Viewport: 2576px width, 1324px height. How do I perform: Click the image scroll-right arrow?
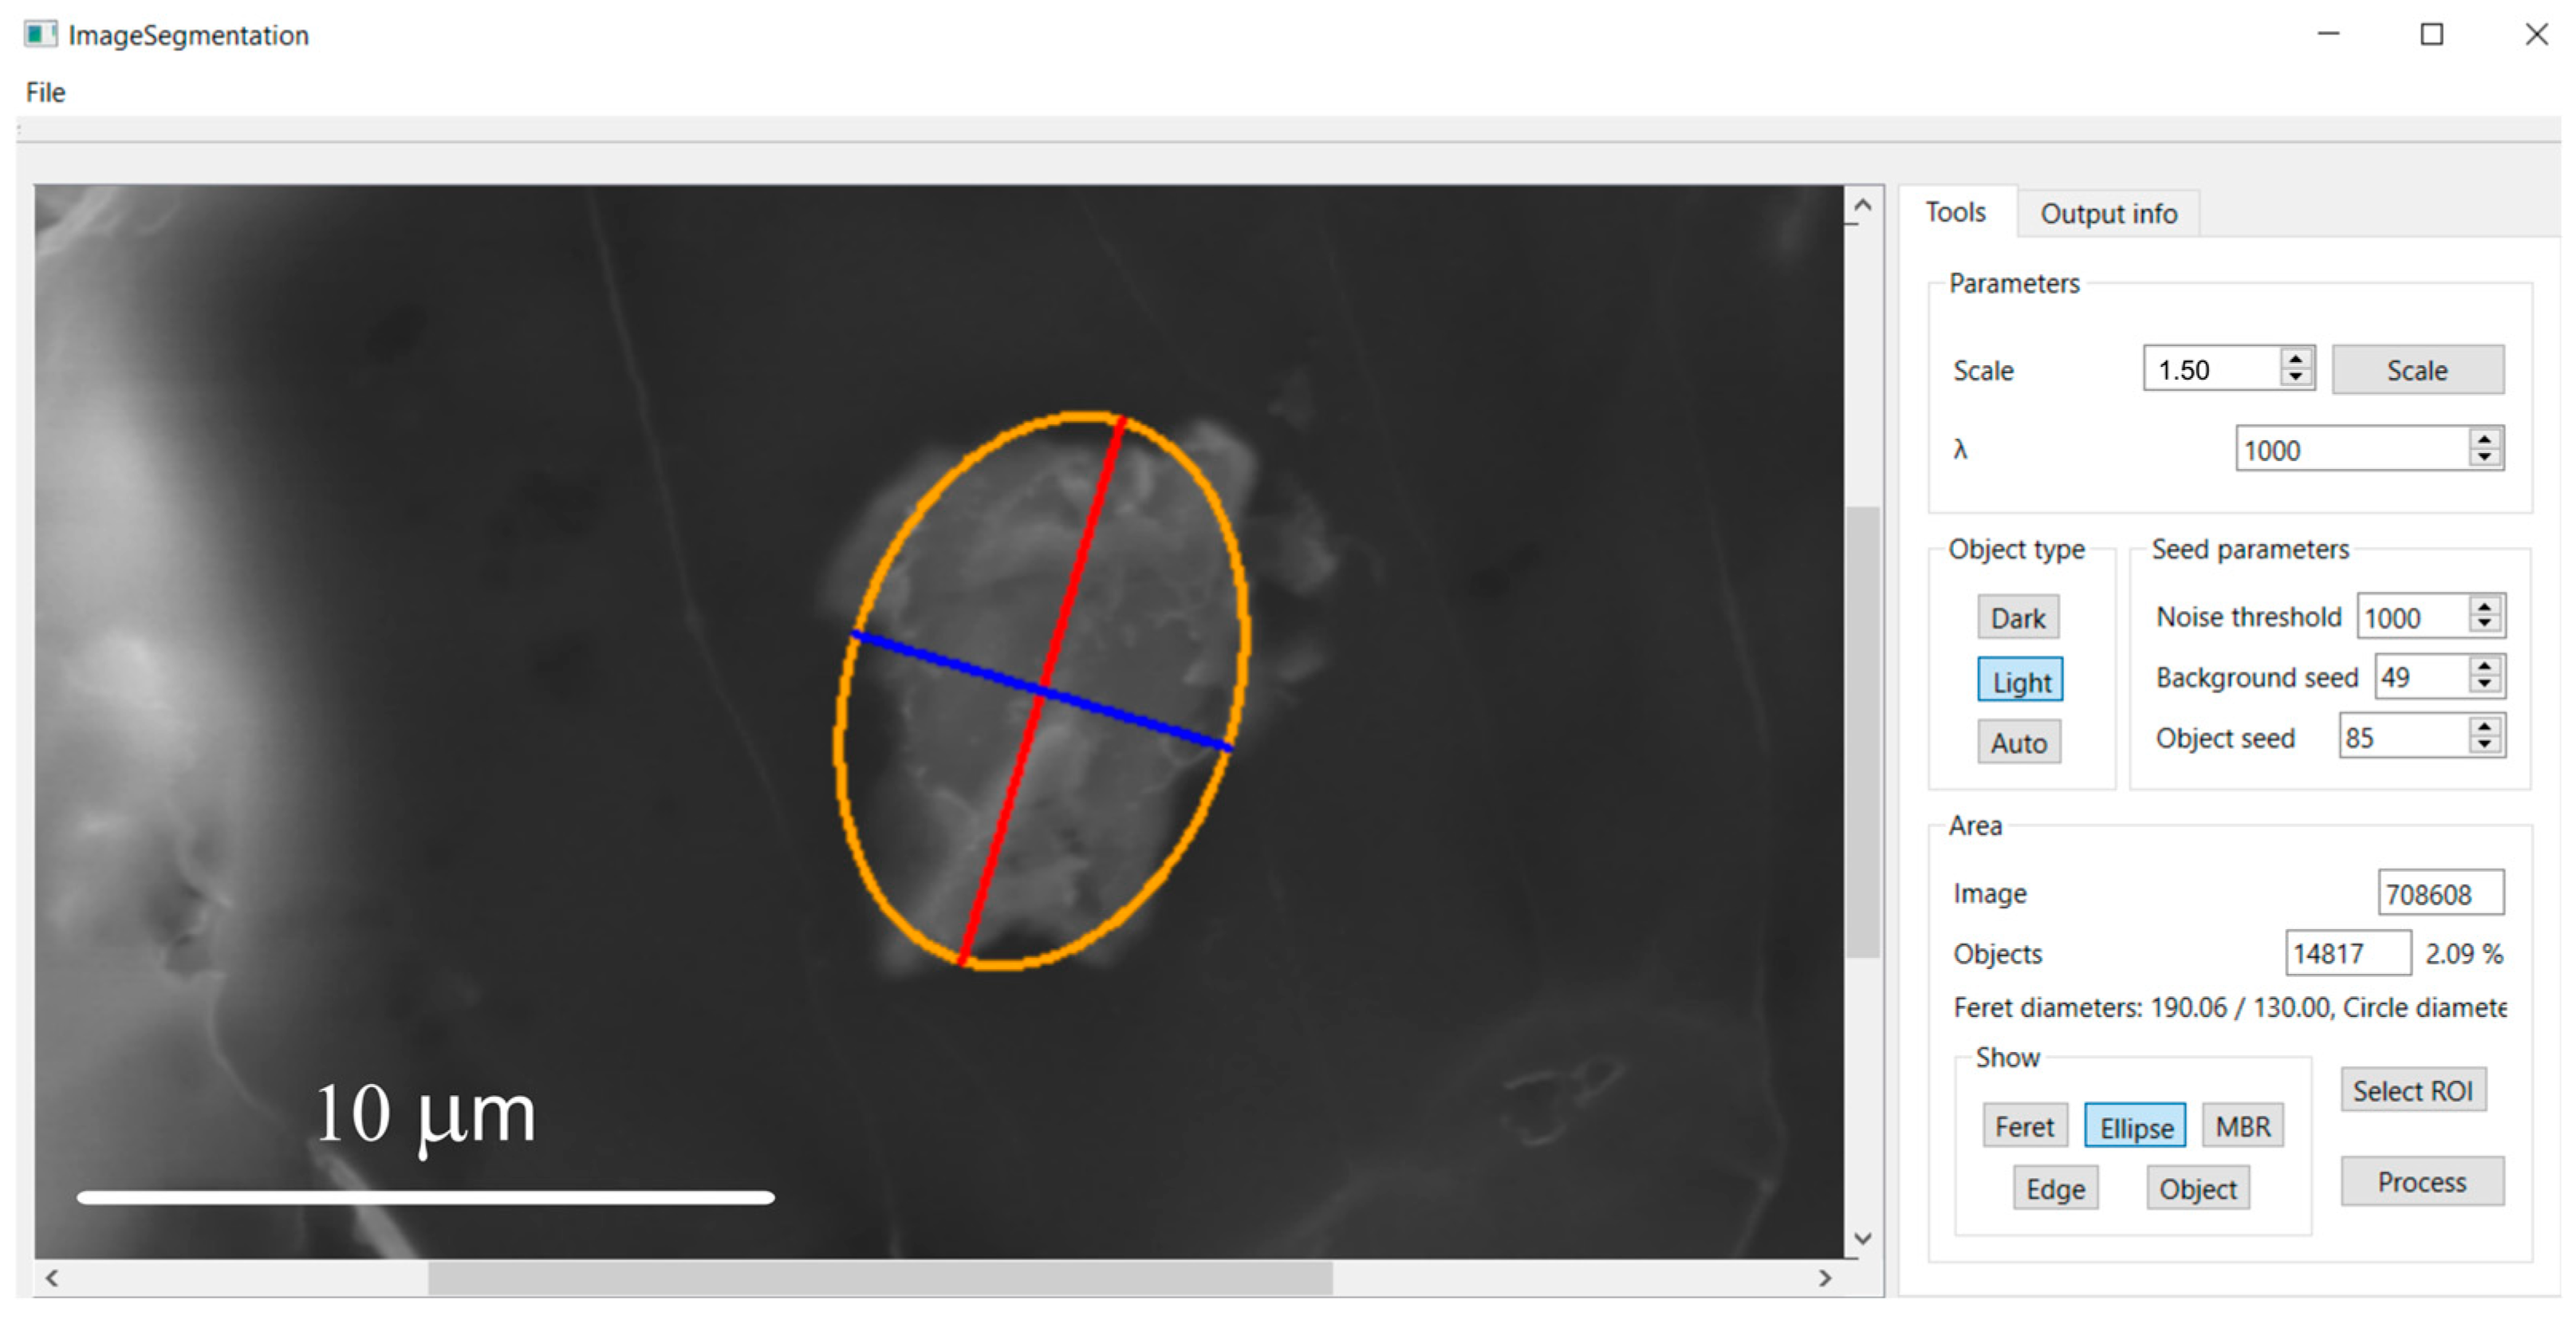1825,1278
